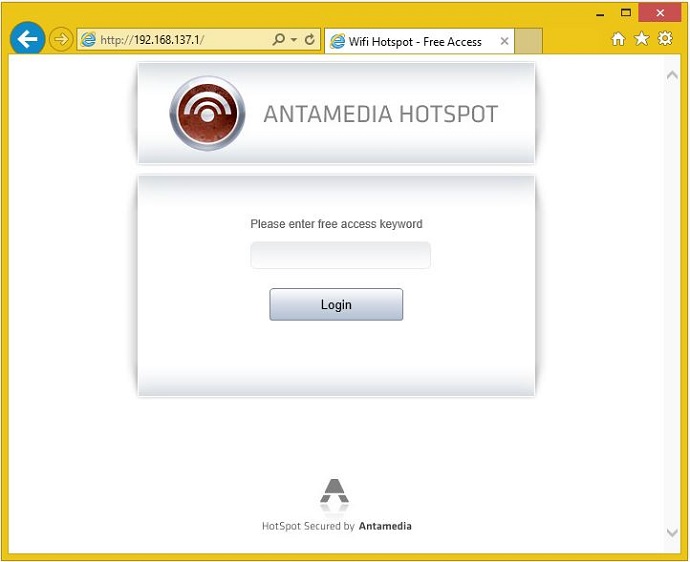Image resolution: width=690 pixels, height=562 pixels.
Task: Click the search magnifier in address bar
Action: pos(278,40)
